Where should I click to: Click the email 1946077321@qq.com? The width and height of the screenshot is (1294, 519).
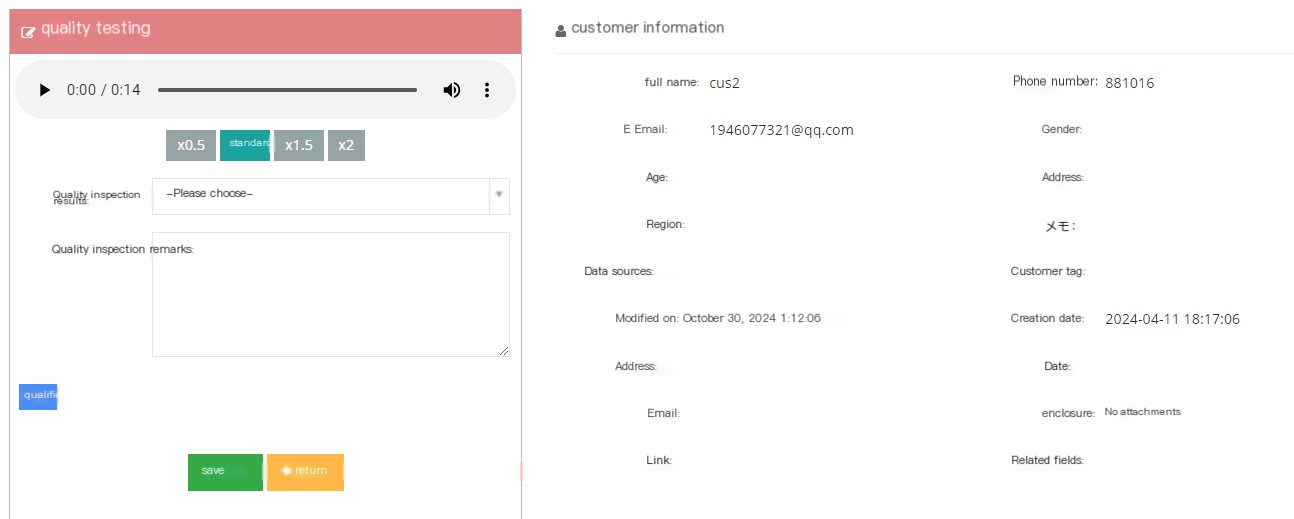click(781, 130)
